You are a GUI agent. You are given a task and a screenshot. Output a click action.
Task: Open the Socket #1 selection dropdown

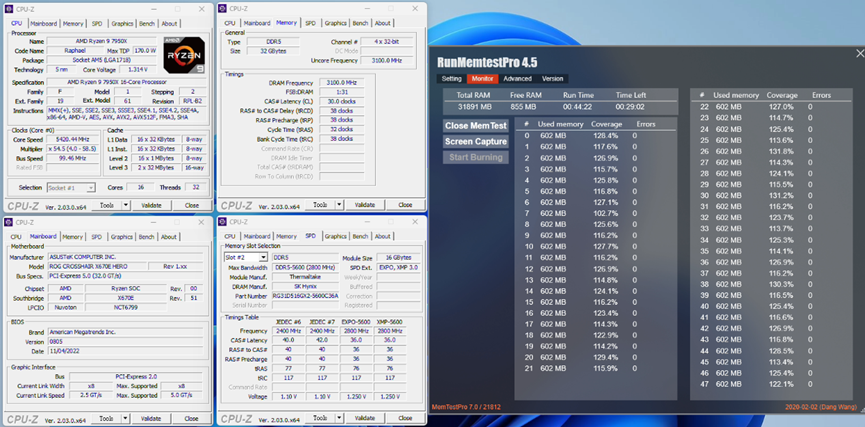pos(71,188)
